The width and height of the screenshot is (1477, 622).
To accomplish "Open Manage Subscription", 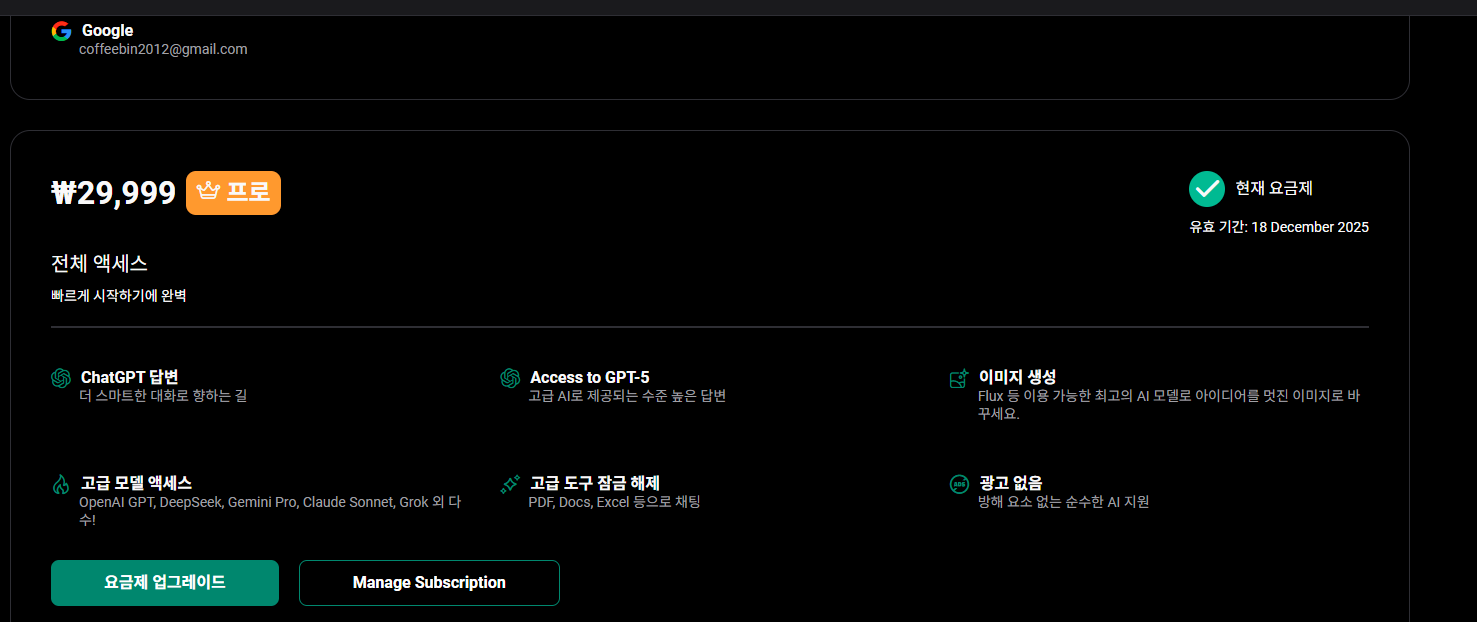I will click(x=429, y=583).
